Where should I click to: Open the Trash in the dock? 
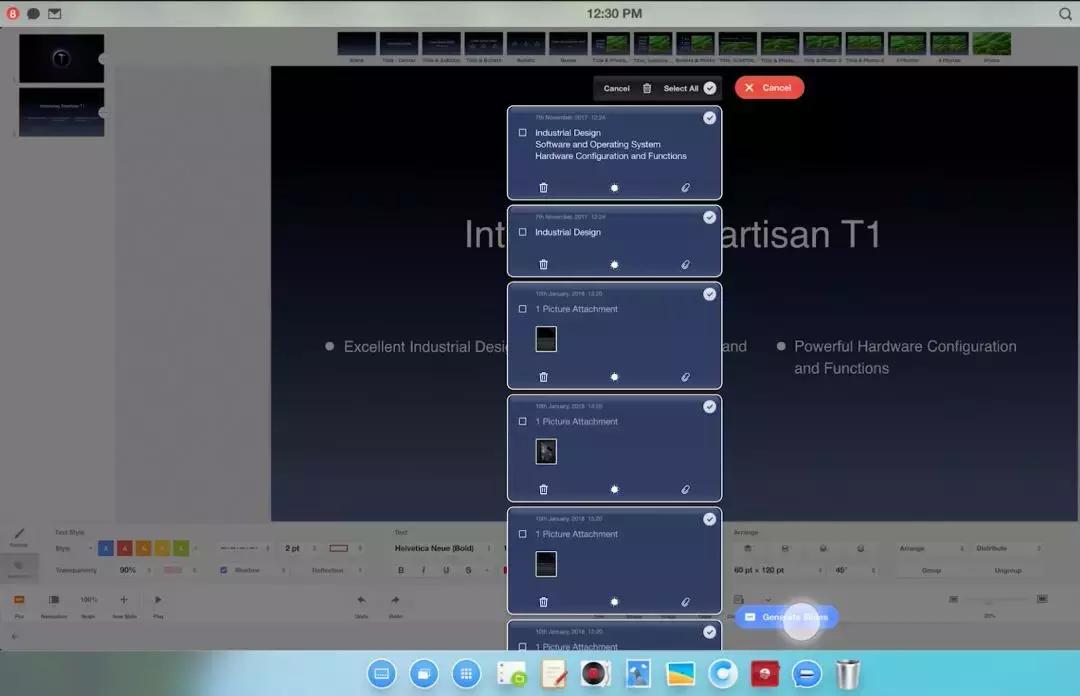tap(848, 674)
